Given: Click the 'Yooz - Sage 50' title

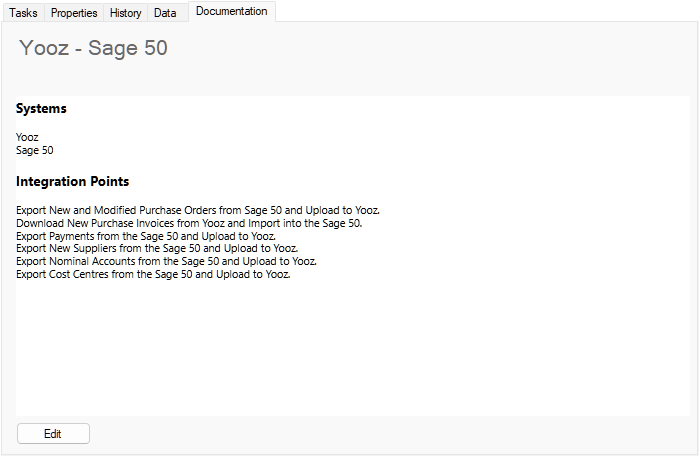Looking at the screenshot, I should 93,48.
